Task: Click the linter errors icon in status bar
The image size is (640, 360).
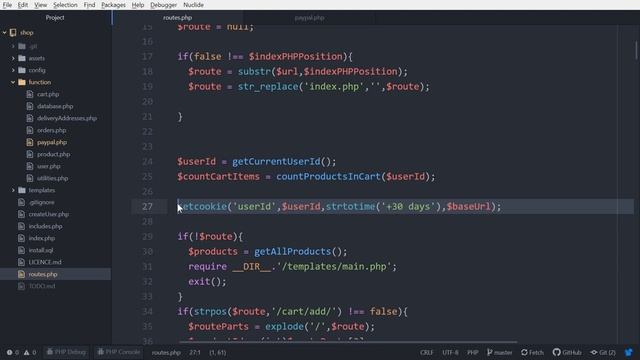Action: point(9,352)
